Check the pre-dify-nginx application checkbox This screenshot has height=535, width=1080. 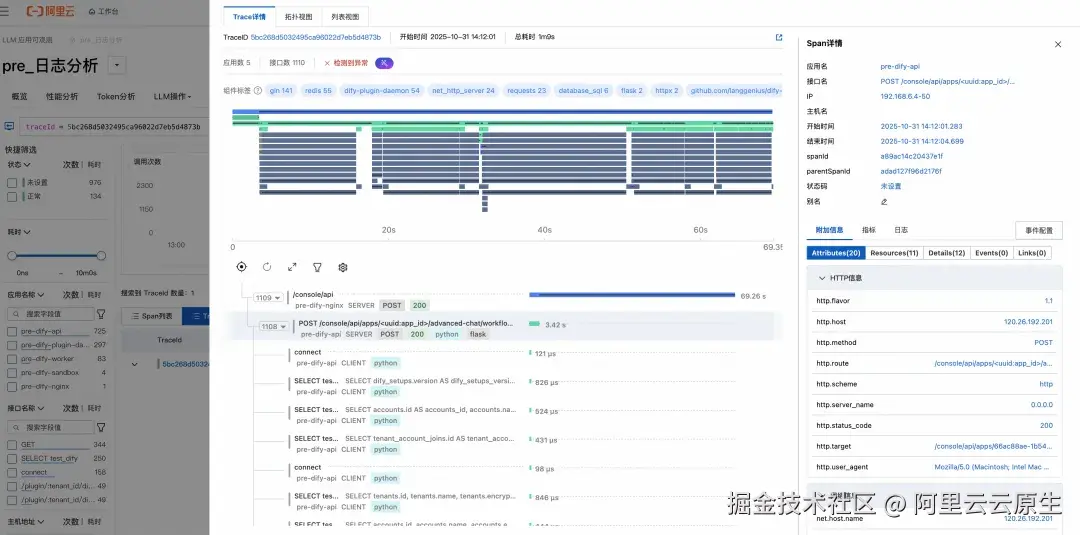(x=12, y=386)
